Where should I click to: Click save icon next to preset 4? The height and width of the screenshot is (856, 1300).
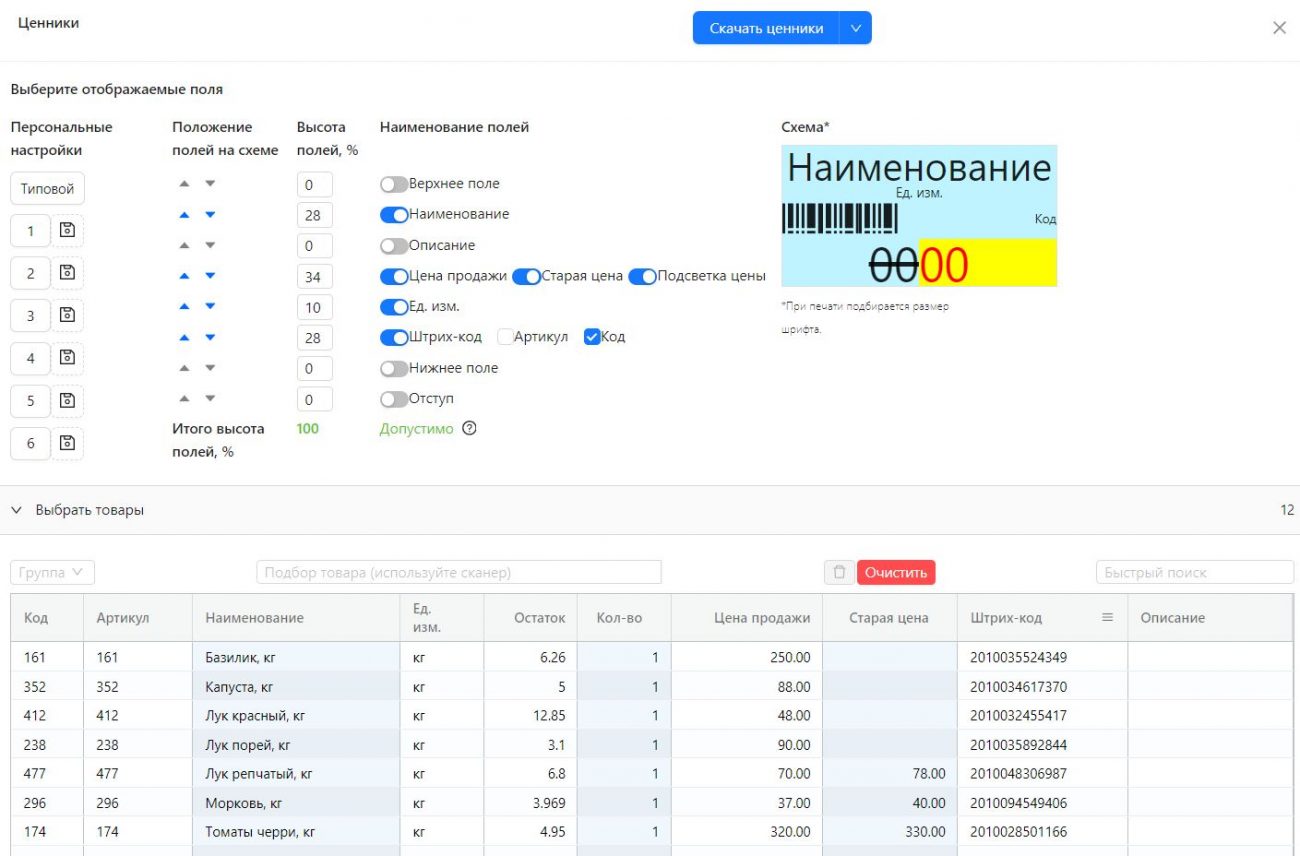click(67, 358)
